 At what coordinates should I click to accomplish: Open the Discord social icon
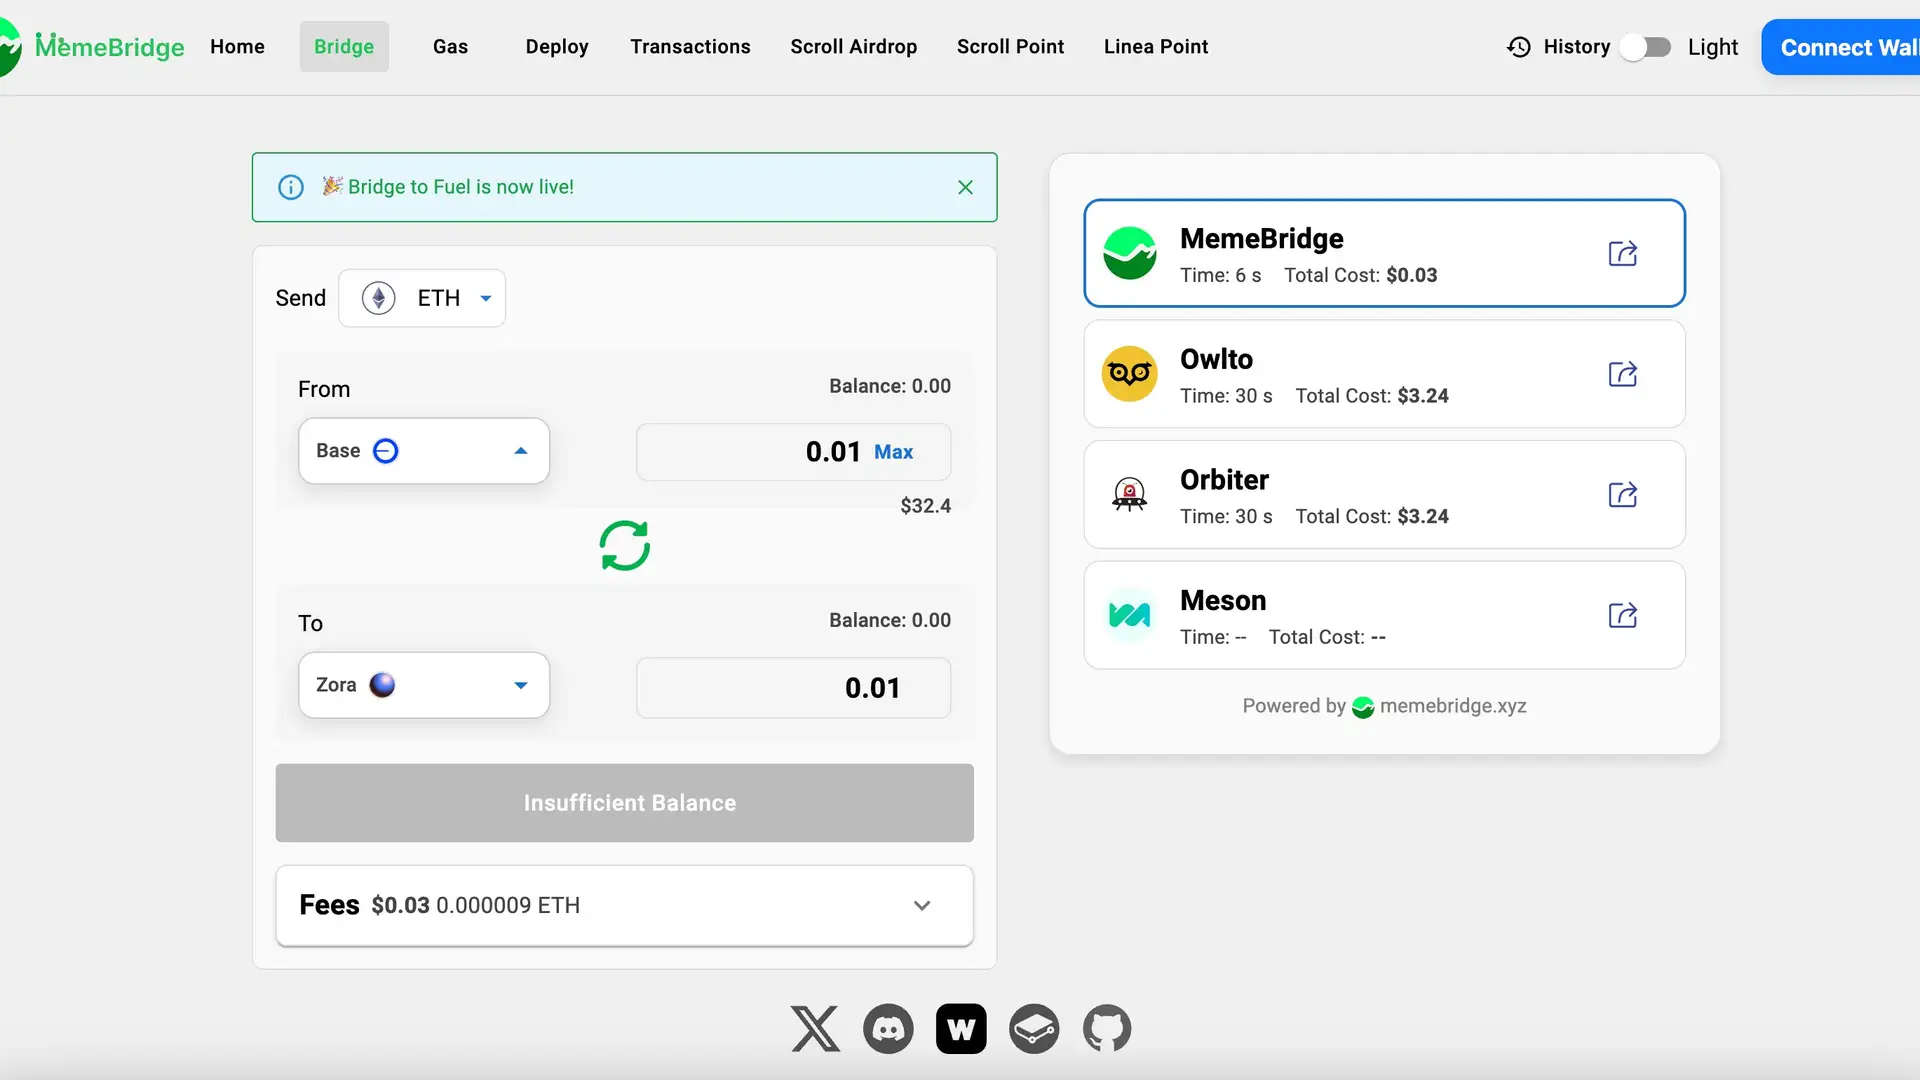[888, 1029]
